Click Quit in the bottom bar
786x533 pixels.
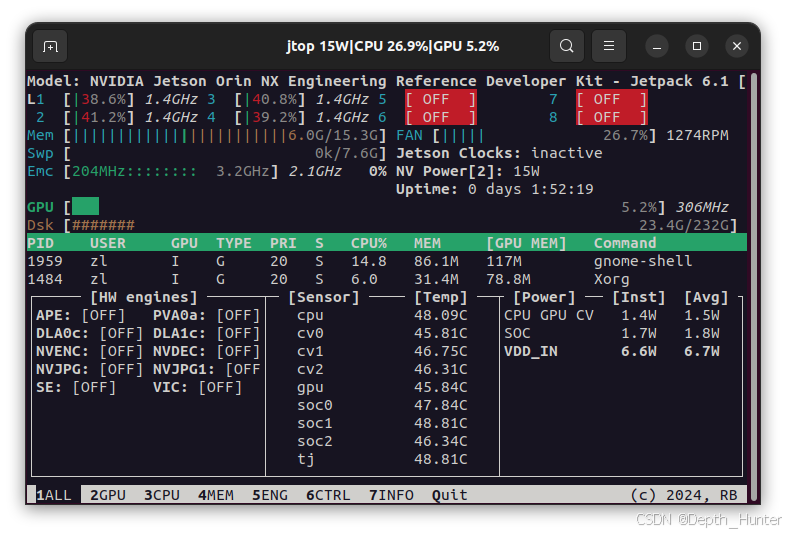[450, 495]
